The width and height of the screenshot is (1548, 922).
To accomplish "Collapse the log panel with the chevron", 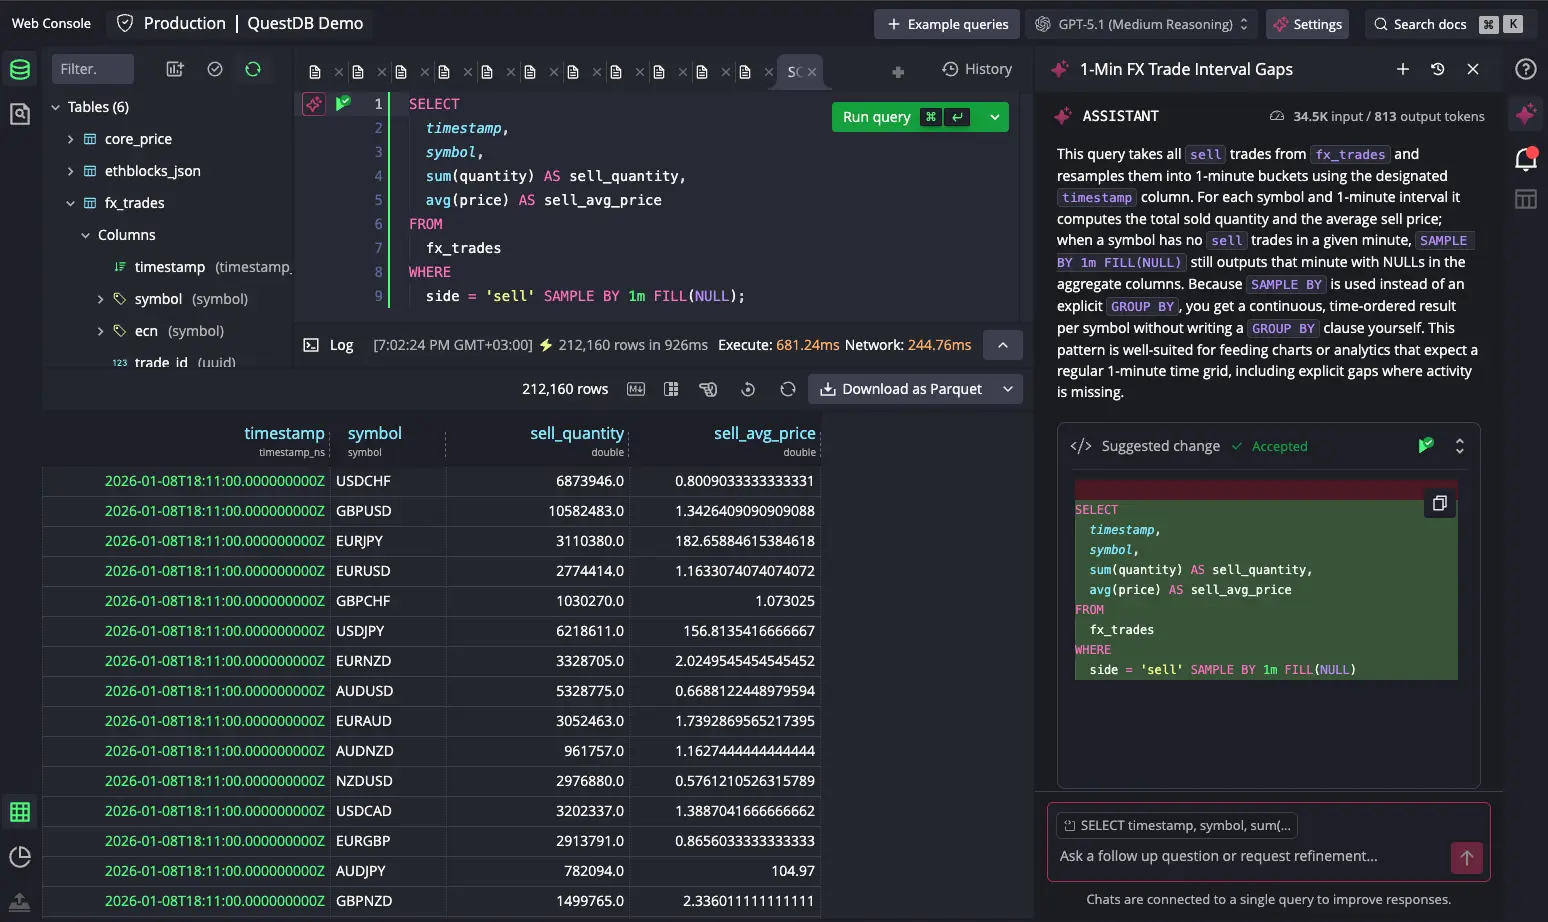I will pyautogui.click(x=1003, y=345).
